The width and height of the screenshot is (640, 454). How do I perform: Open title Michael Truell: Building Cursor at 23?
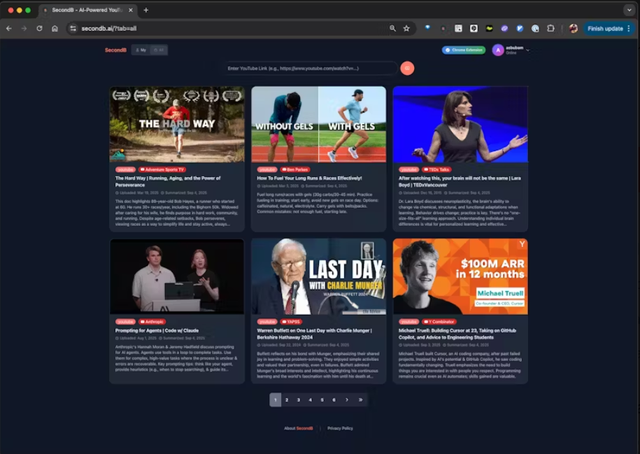(x=457, y=334)
